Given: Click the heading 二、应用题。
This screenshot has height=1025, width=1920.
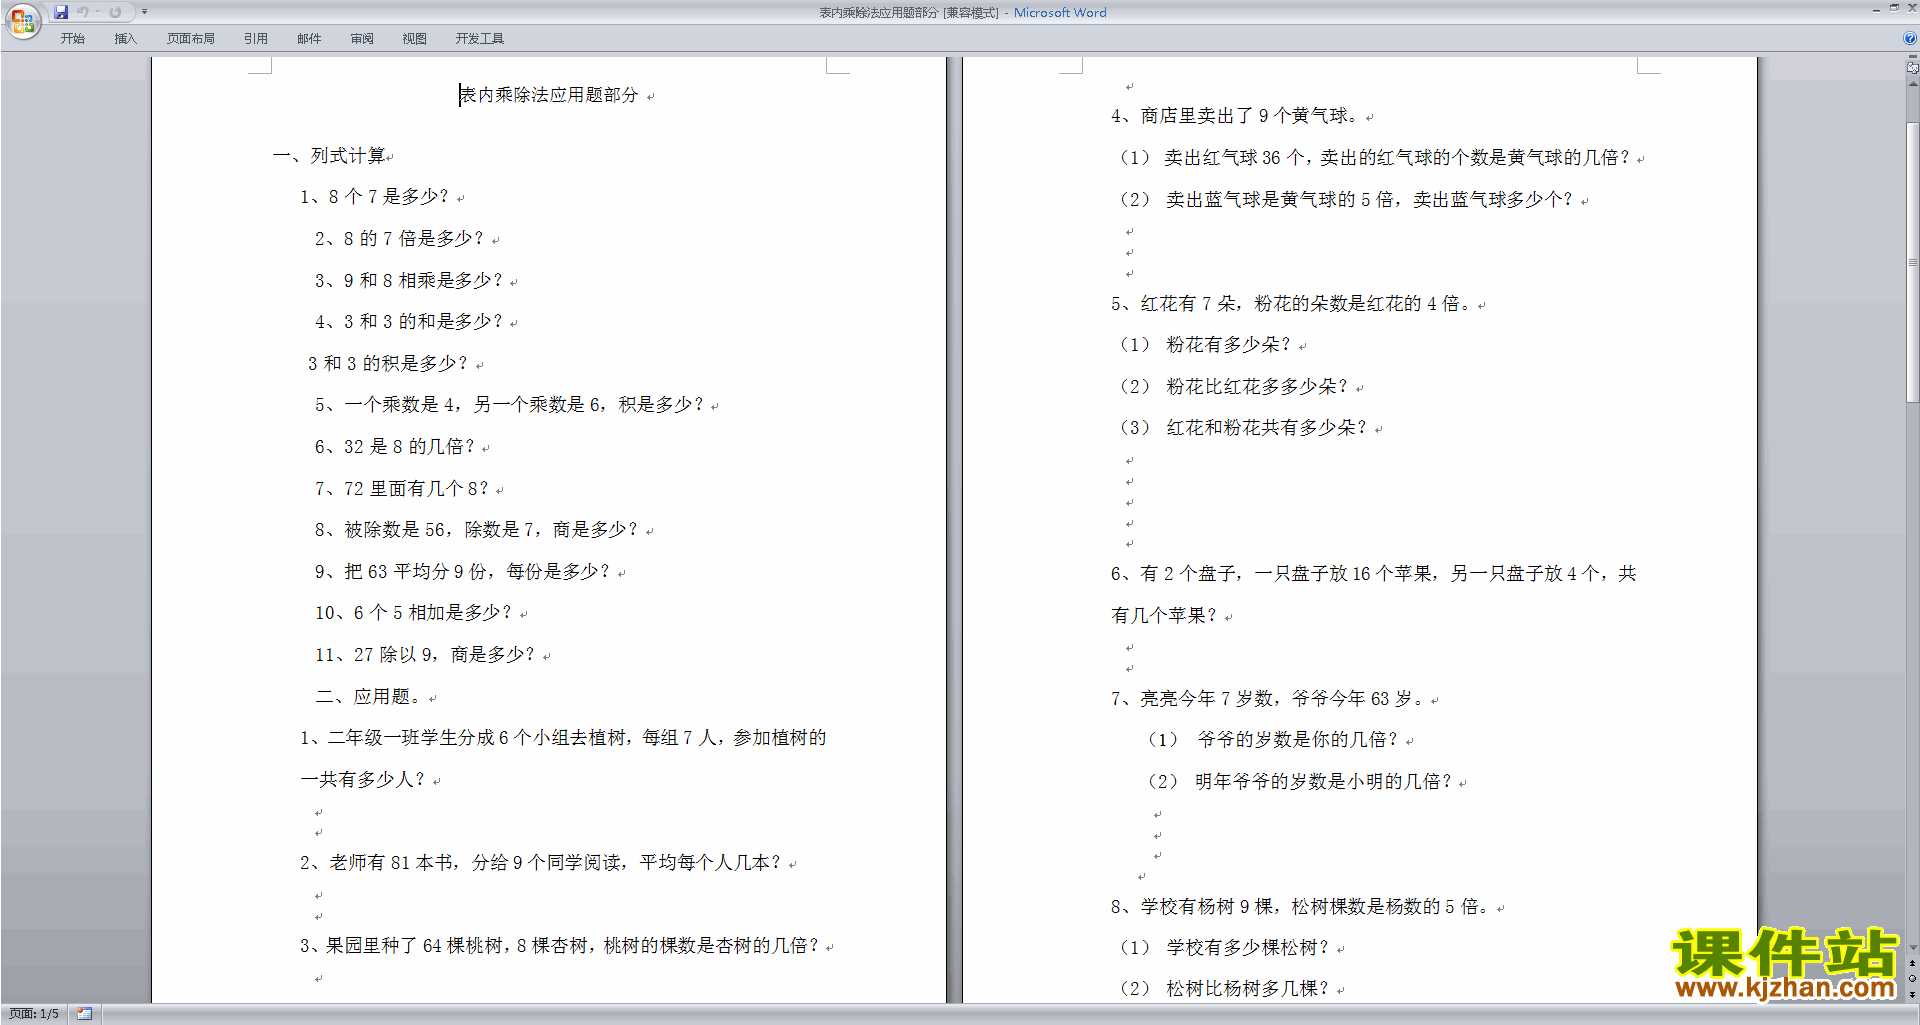Looking at the screenshot, I should (369, 697).
